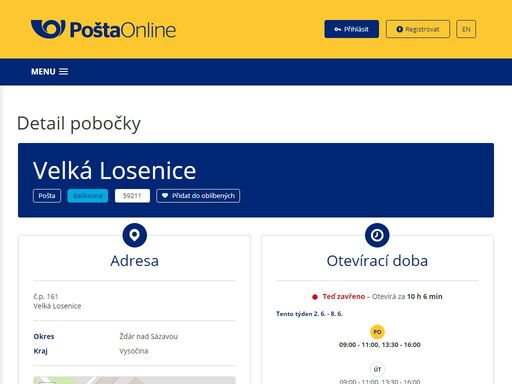Click the 59211 postal code tag
Image resolution: width=512 pixels, height=384 pixels.
(x=132, y=196)
